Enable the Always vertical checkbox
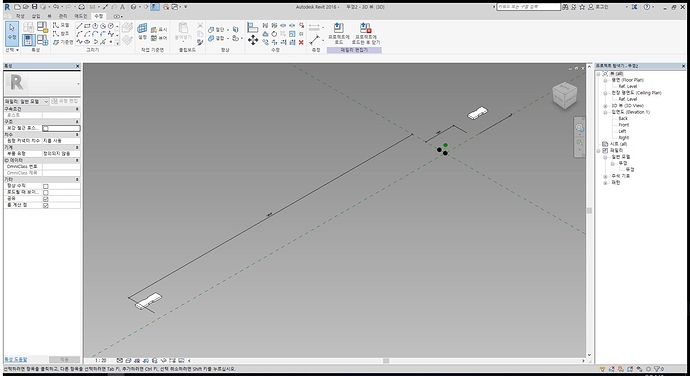This screenshot has width=690, height=376. [x=46, y=186]
